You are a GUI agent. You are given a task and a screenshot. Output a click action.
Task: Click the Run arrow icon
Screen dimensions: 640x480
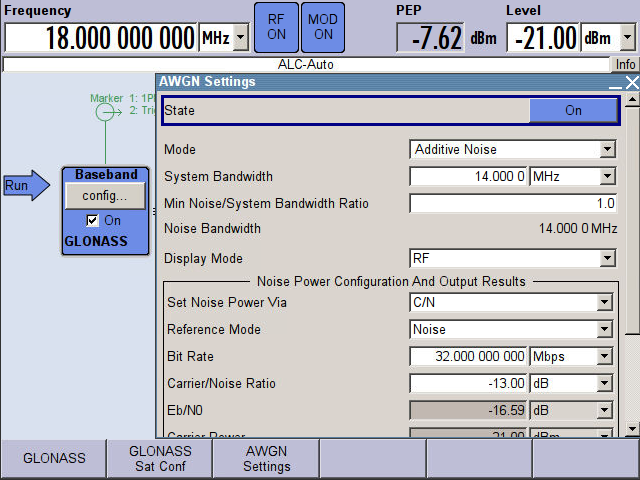[27, 186]
